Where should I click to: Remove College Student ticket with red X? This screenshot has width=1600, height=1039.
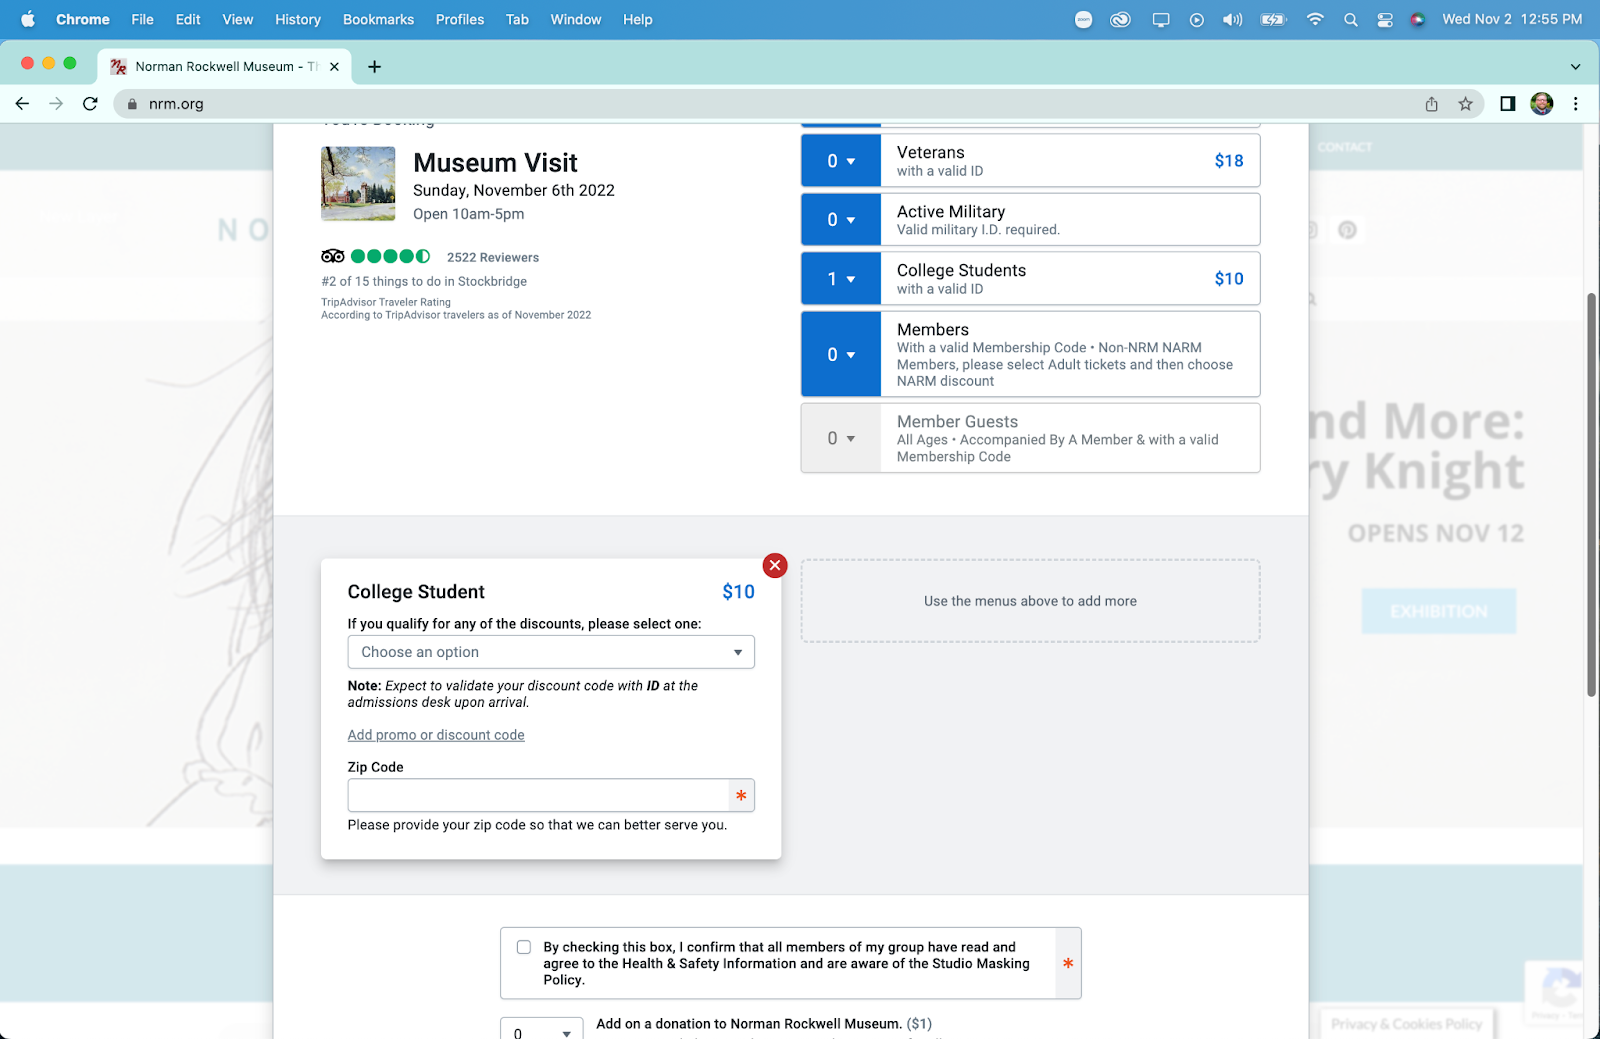(x=775, y=565)
